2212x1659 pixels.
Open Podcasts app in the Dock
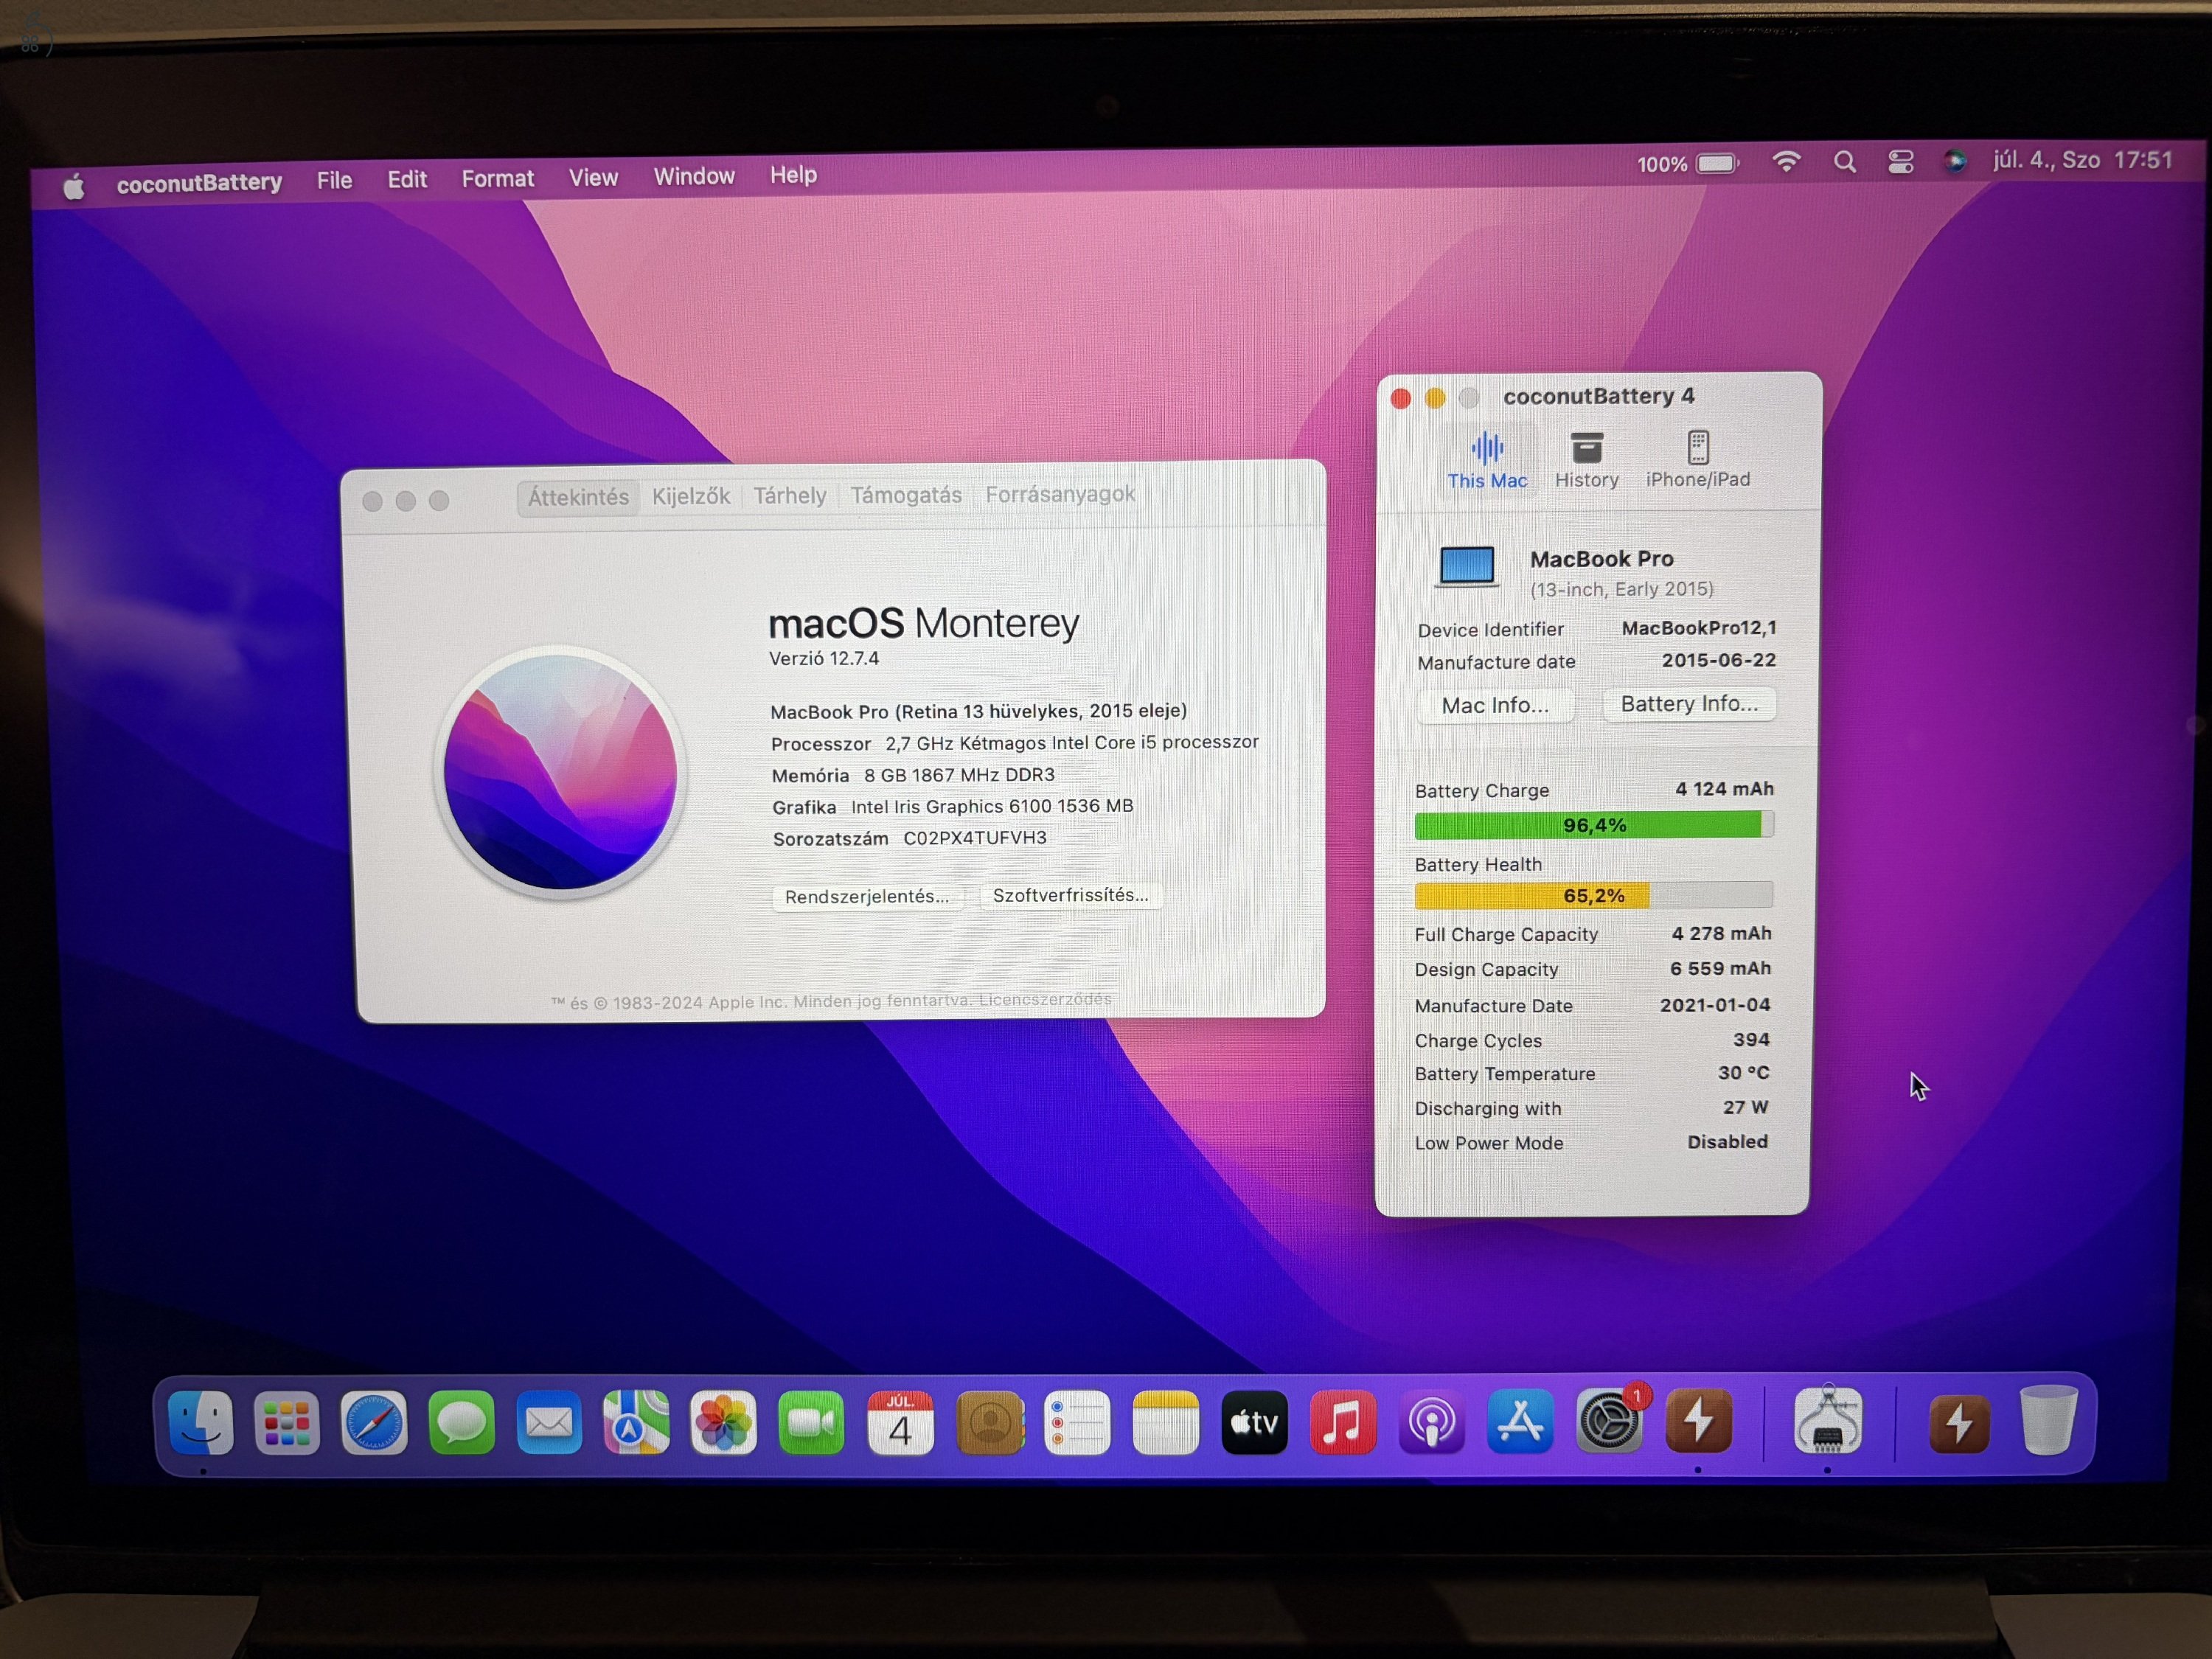click(1431, 1421)
